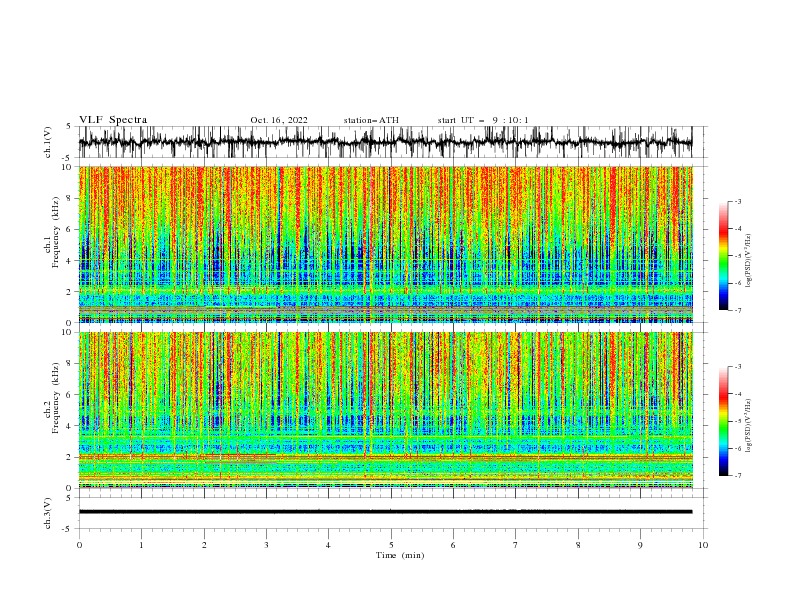Select the date text "Oct. 16, 2022"
Image resolution: width=792 pixels, height=612 pixels.
pyautogui.click(x=279, y=120)
